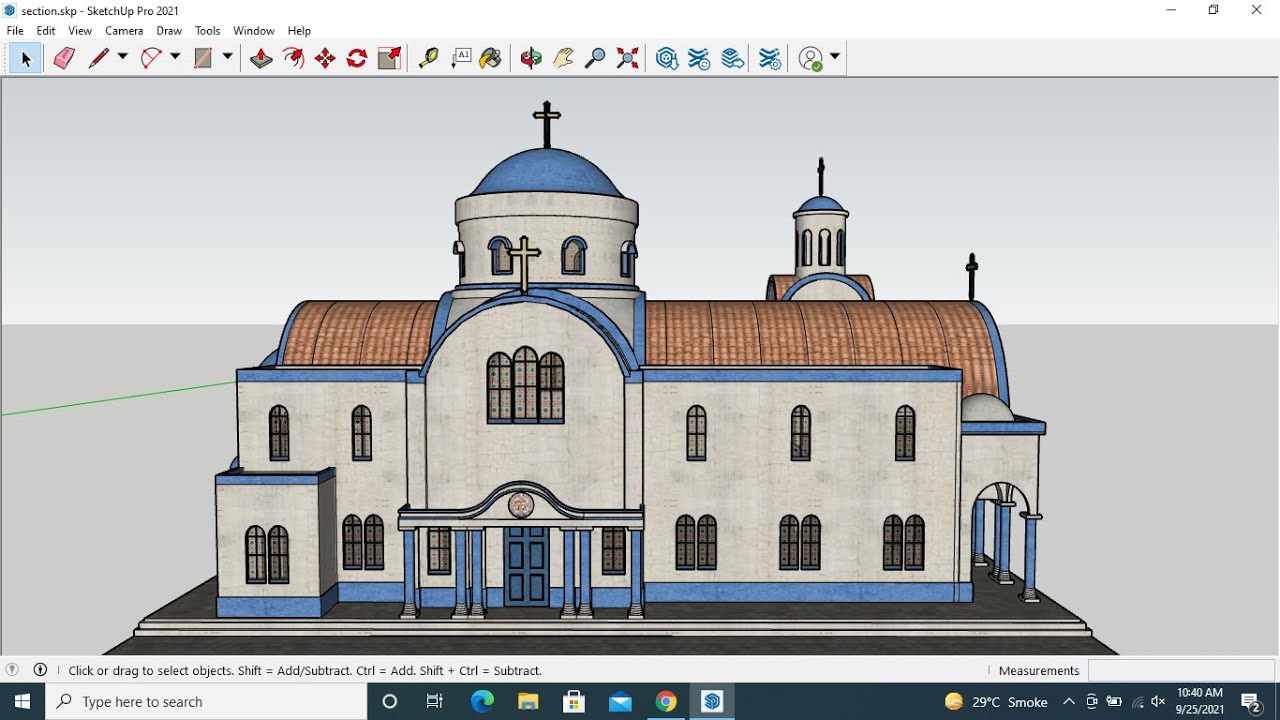This screenshot has width=1280, height=720.
Task: Select the Eraser tool
Action: tap(64, 58)
